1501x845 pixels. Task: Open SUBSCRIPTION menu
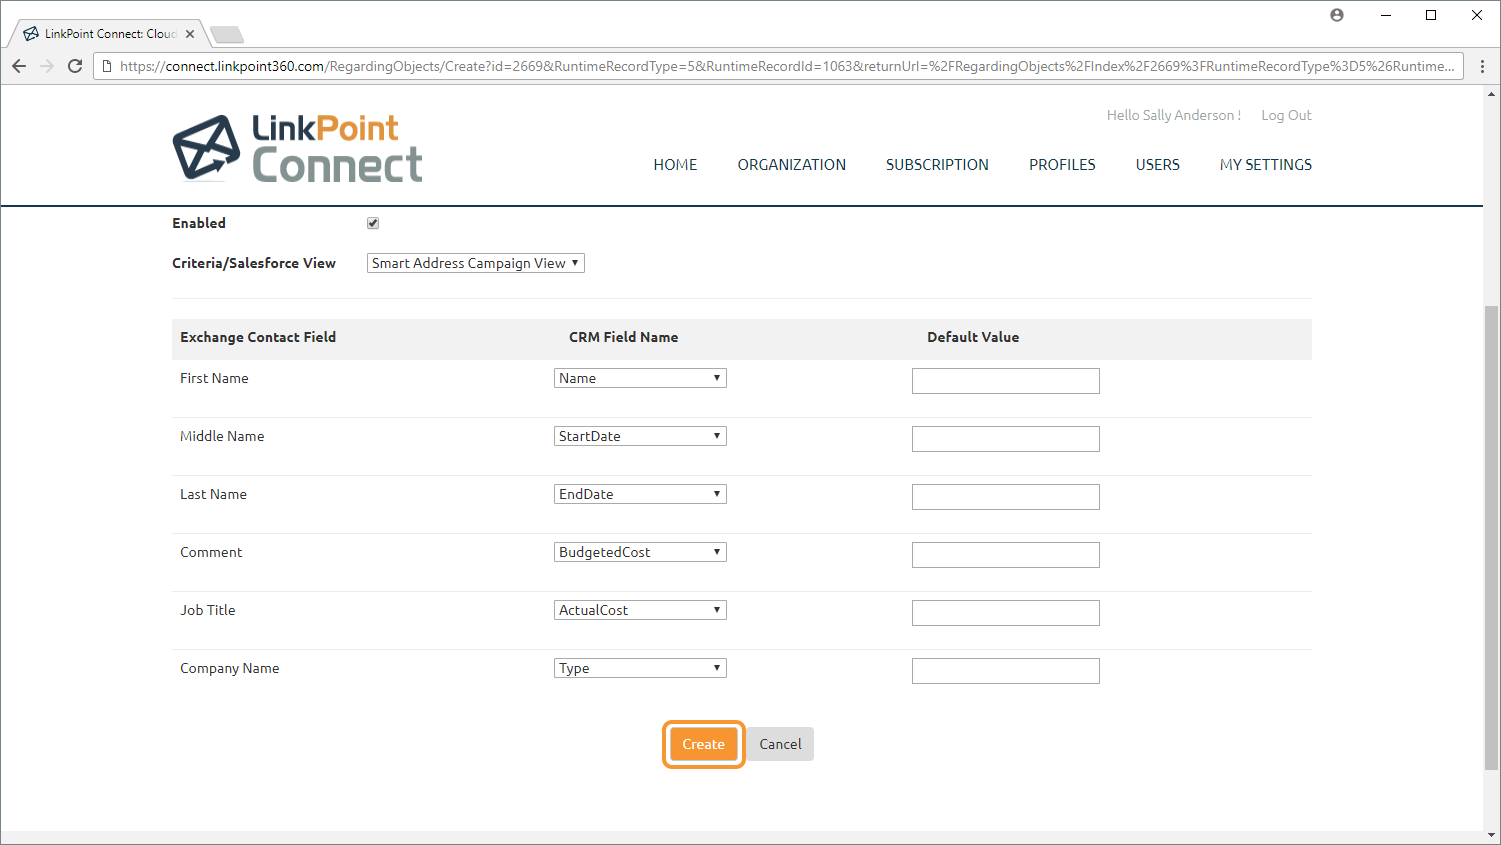point(937,165)
